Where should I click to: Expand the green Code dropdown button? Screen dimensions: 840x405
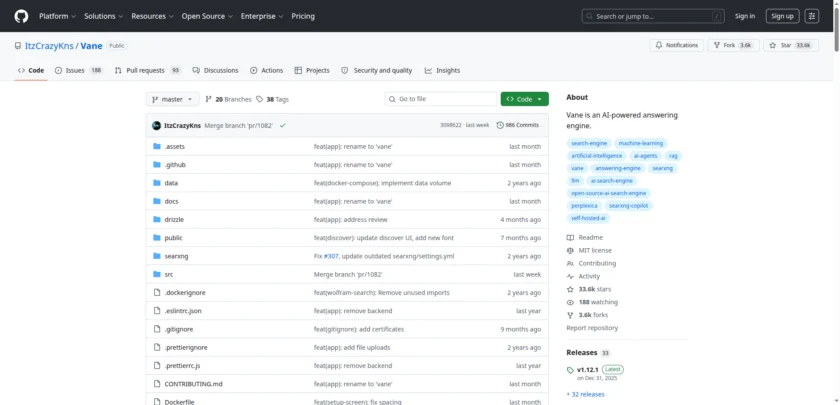(525, 99)
